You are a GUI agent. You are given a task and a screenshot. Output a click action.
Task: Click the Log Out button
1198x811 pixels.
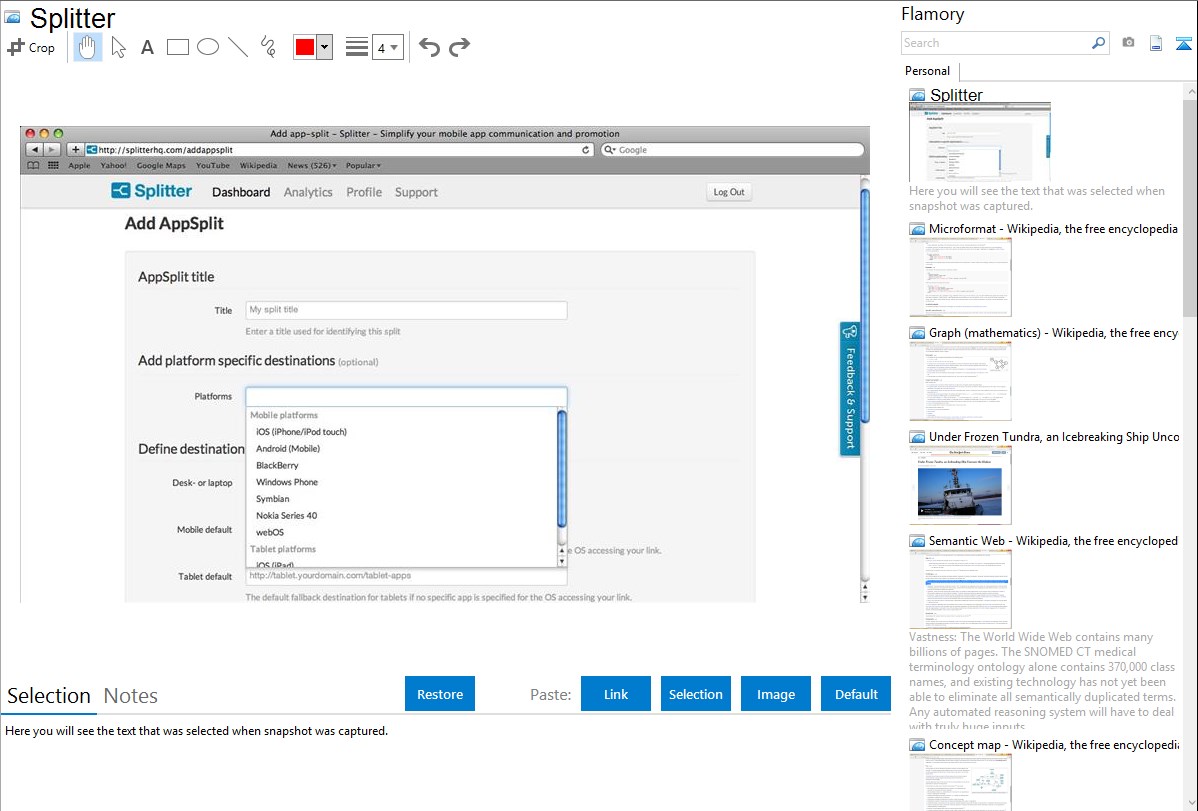pyautogui.click(x=729, y=192)
